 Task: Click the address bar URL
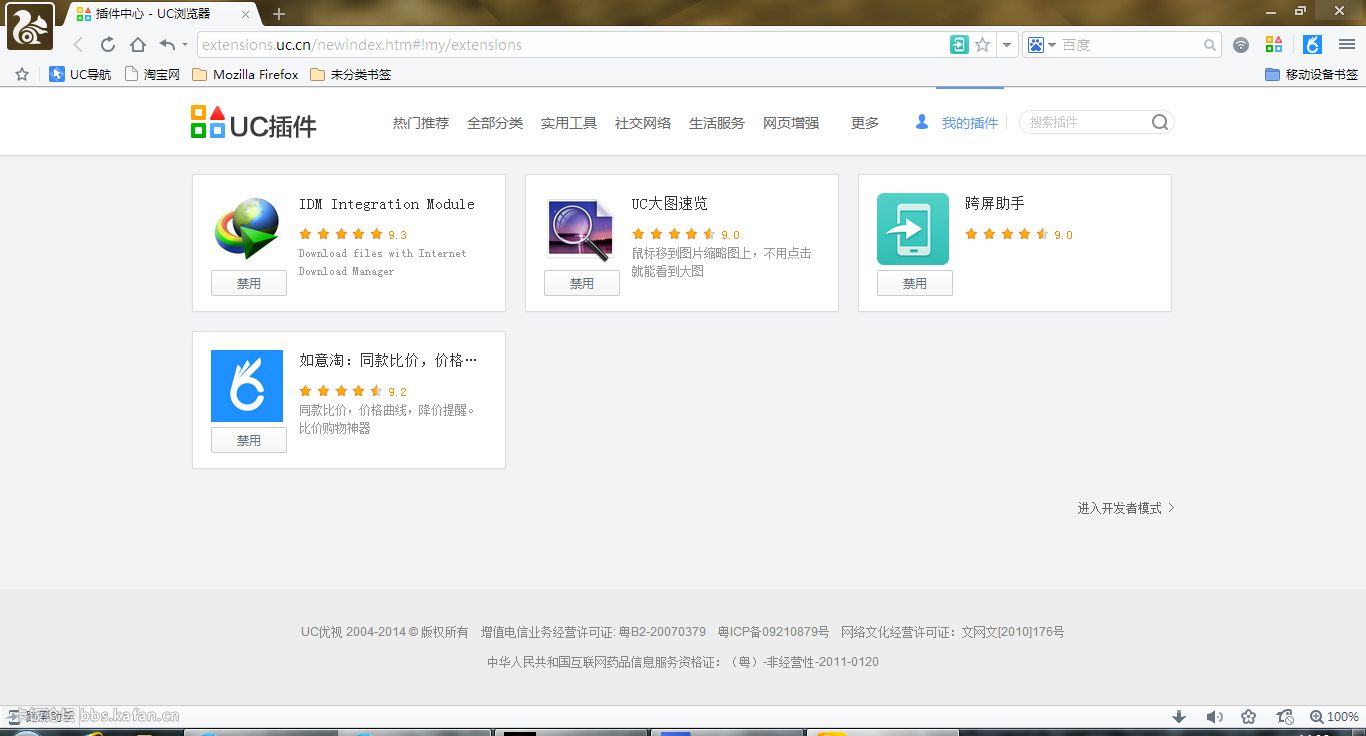point(361,45)
